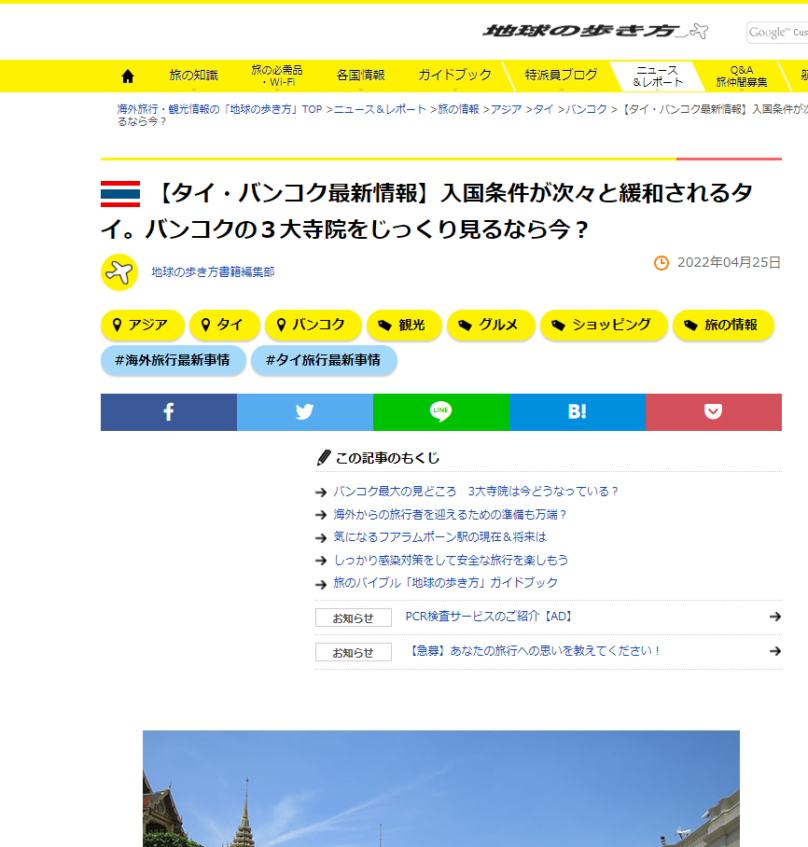The image size is (808, 847).
Task: Share article on Twitter
Action: (x=305, y=412)
